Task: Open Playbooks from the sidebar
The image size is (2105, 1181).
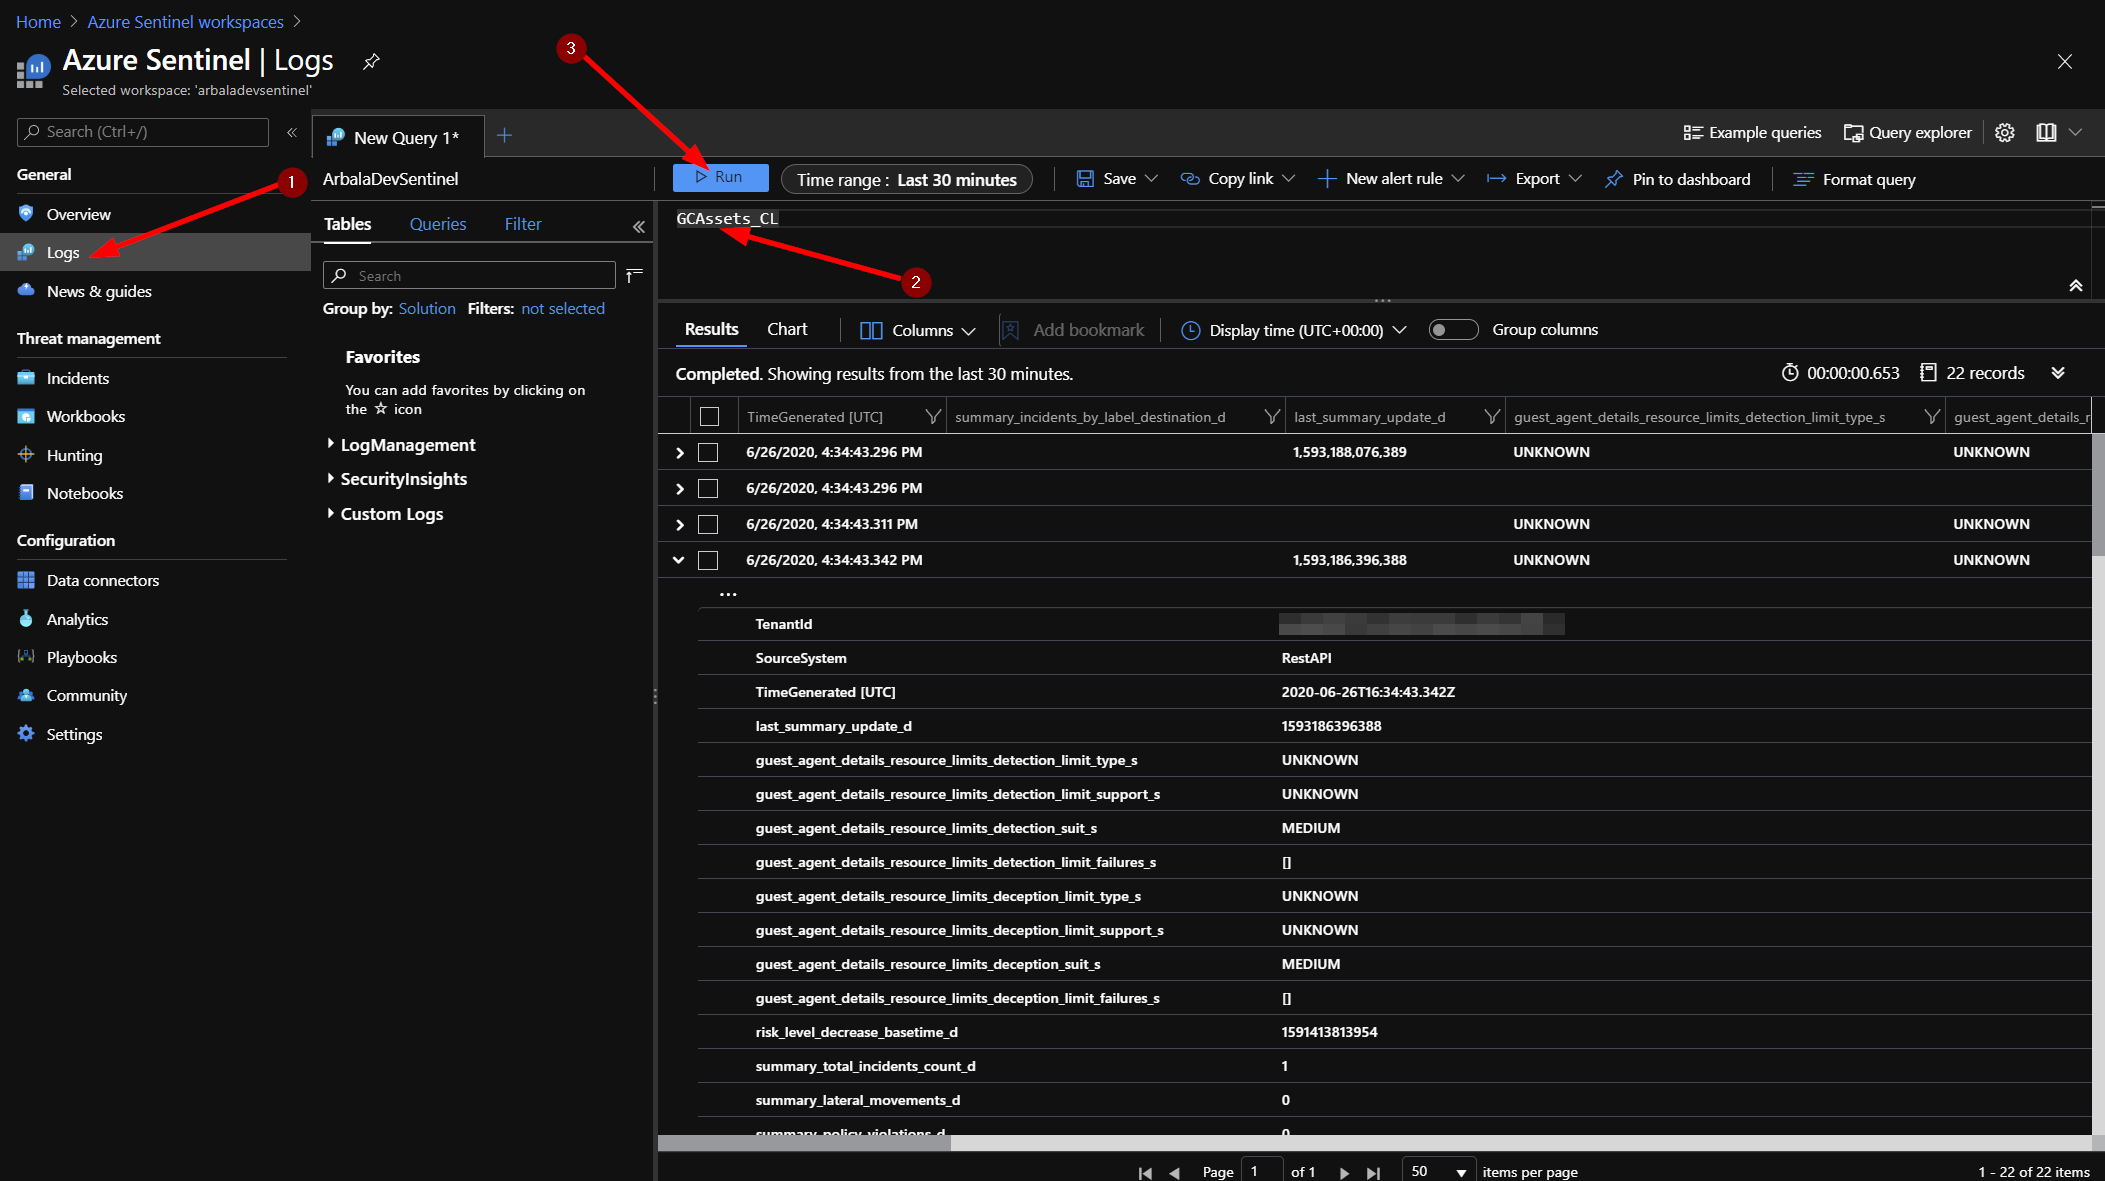Action: 82,657
